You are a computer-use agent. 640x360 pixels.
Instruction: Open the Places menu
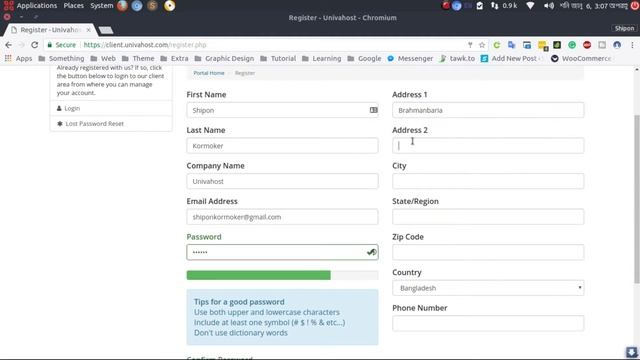tap(73, 6)
